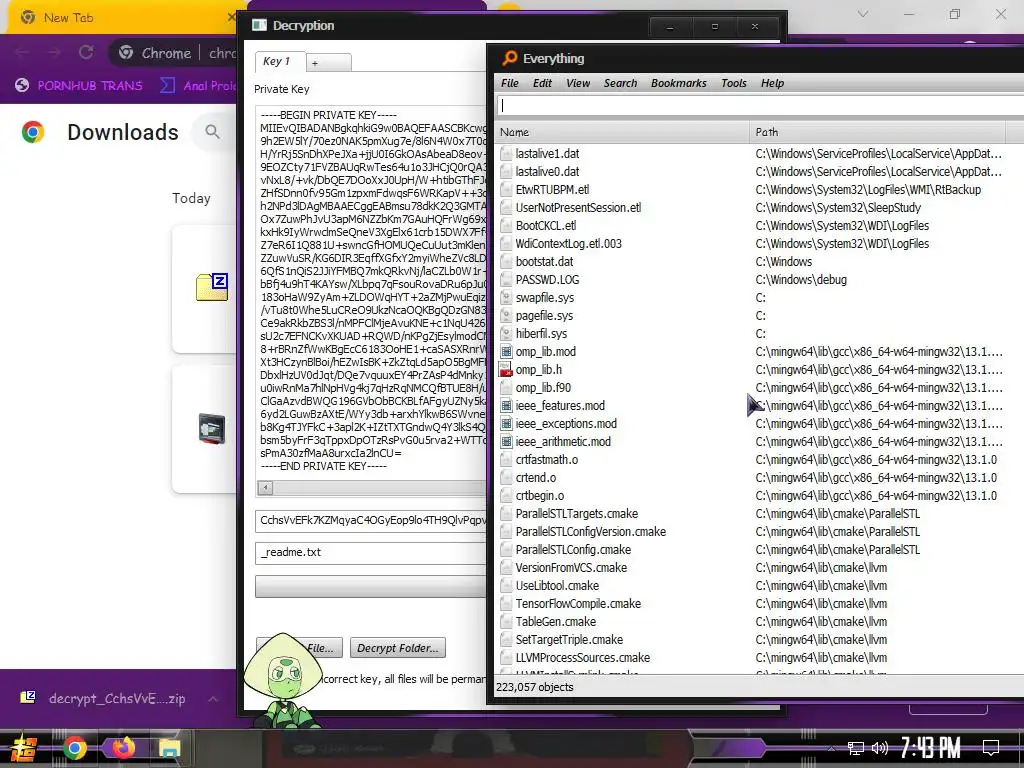Click the omp_lib.mod file icon
Viewport: 1024px width, 768px height.
click(x=506, y=352)
